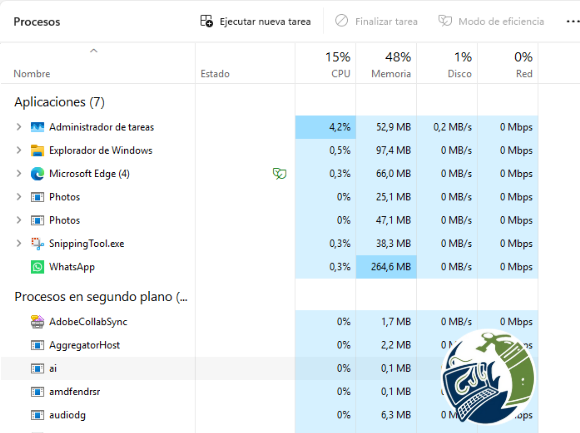Select the Aplicaciones (7) group header

point(59,102)
